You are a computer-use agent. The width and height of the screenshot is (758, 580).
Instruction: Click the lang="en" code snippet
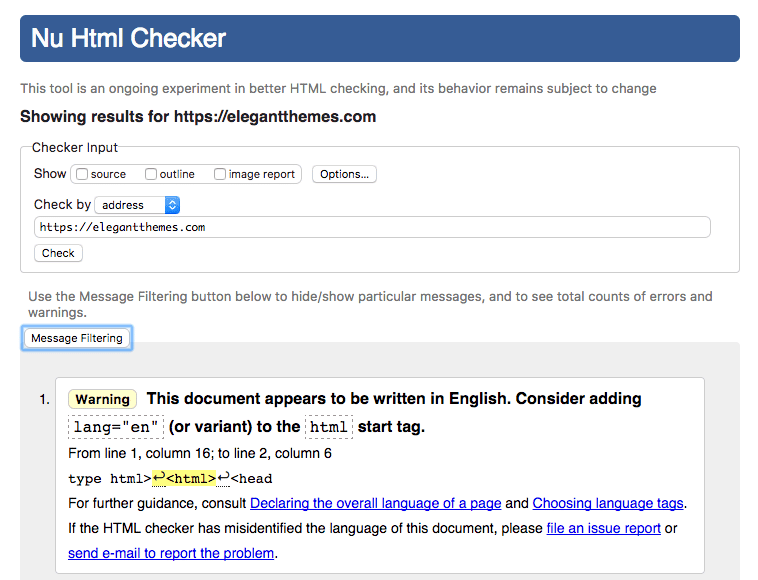click(x=116, y=427)
